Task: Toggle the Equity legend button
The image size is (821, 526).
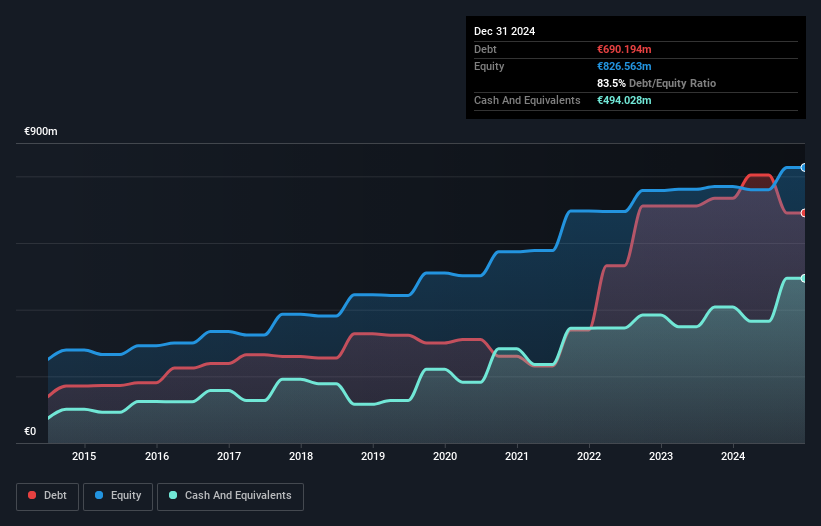Action: coord(118,496)
